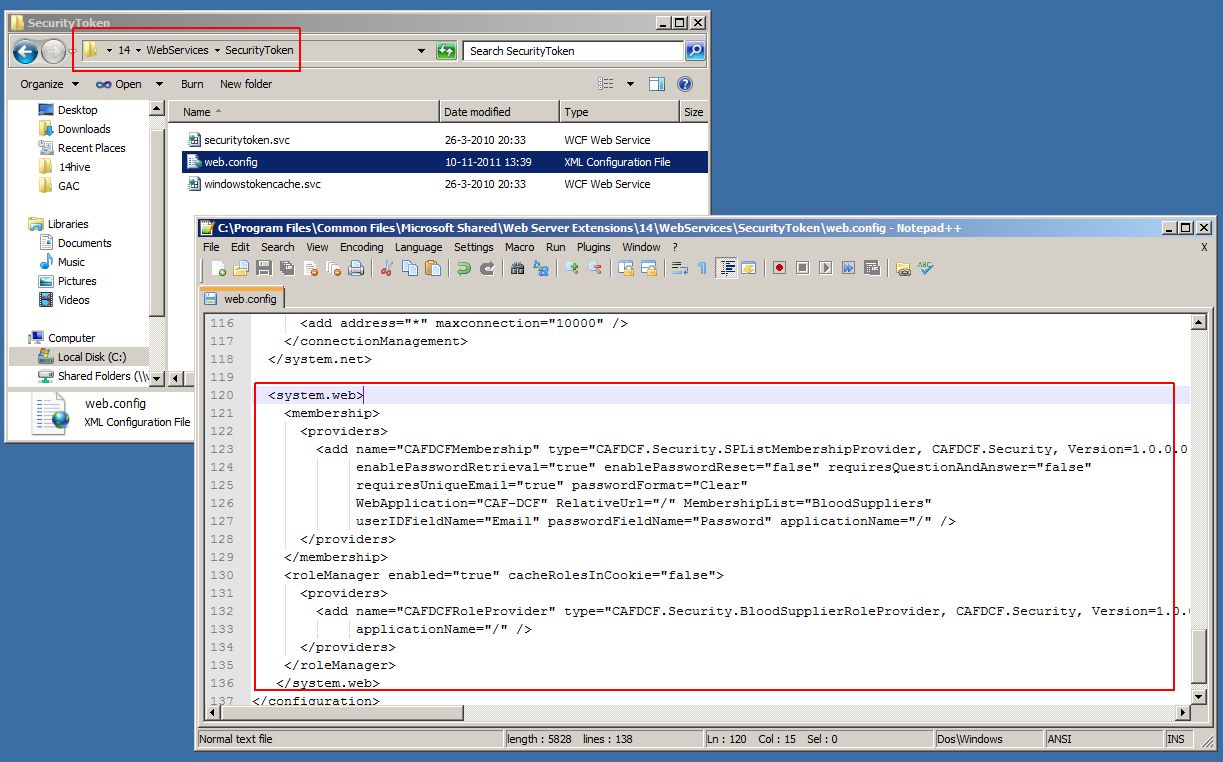Open the Language menu
The width and height of the screenshot is (1223, 762).
418,247
